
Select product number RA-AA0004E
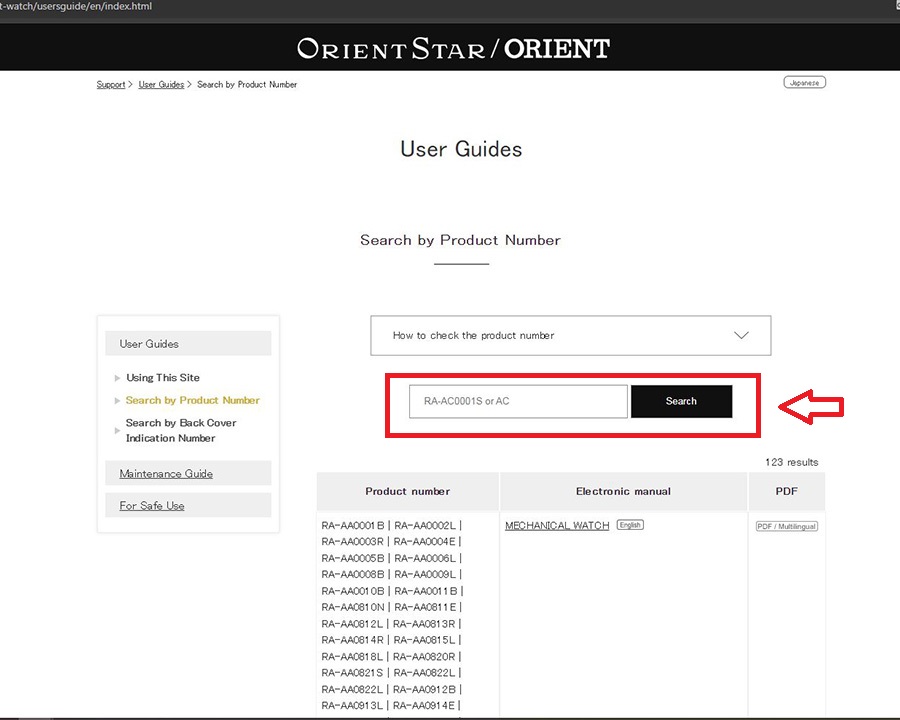(425, 541)
